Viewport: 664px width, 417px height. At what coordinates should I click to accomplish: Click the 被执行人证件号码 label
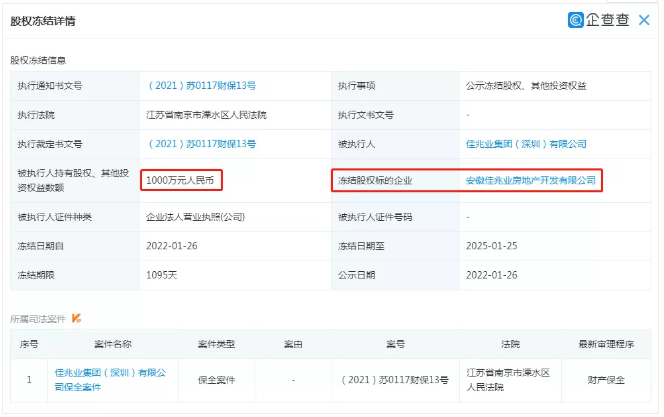pos(375,217)
